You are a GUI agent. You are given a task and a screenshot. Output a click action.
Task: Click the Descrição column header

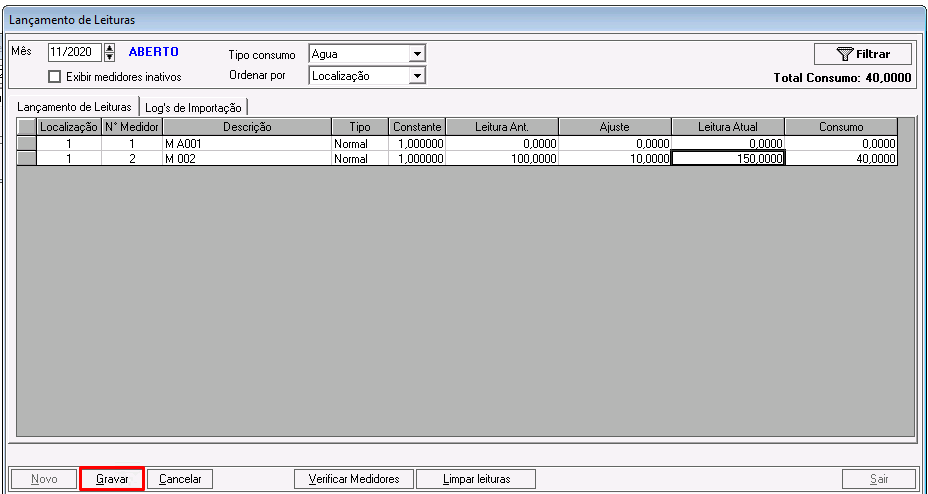pyautogui.click(x=247, y=127)
